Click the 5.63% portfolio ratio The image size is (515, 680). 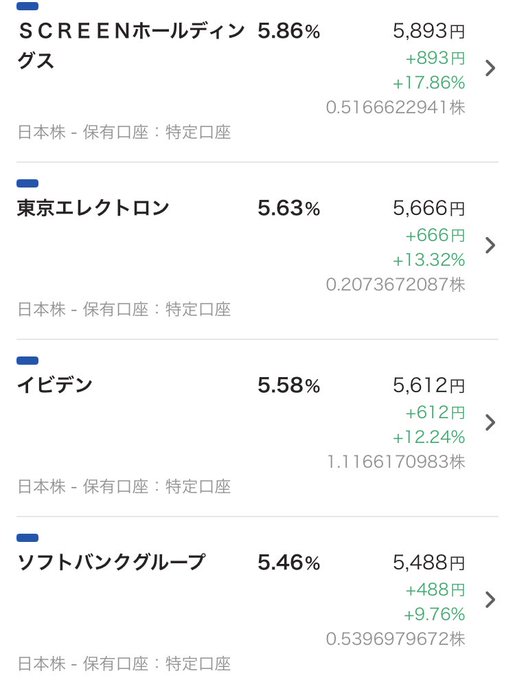289,209
